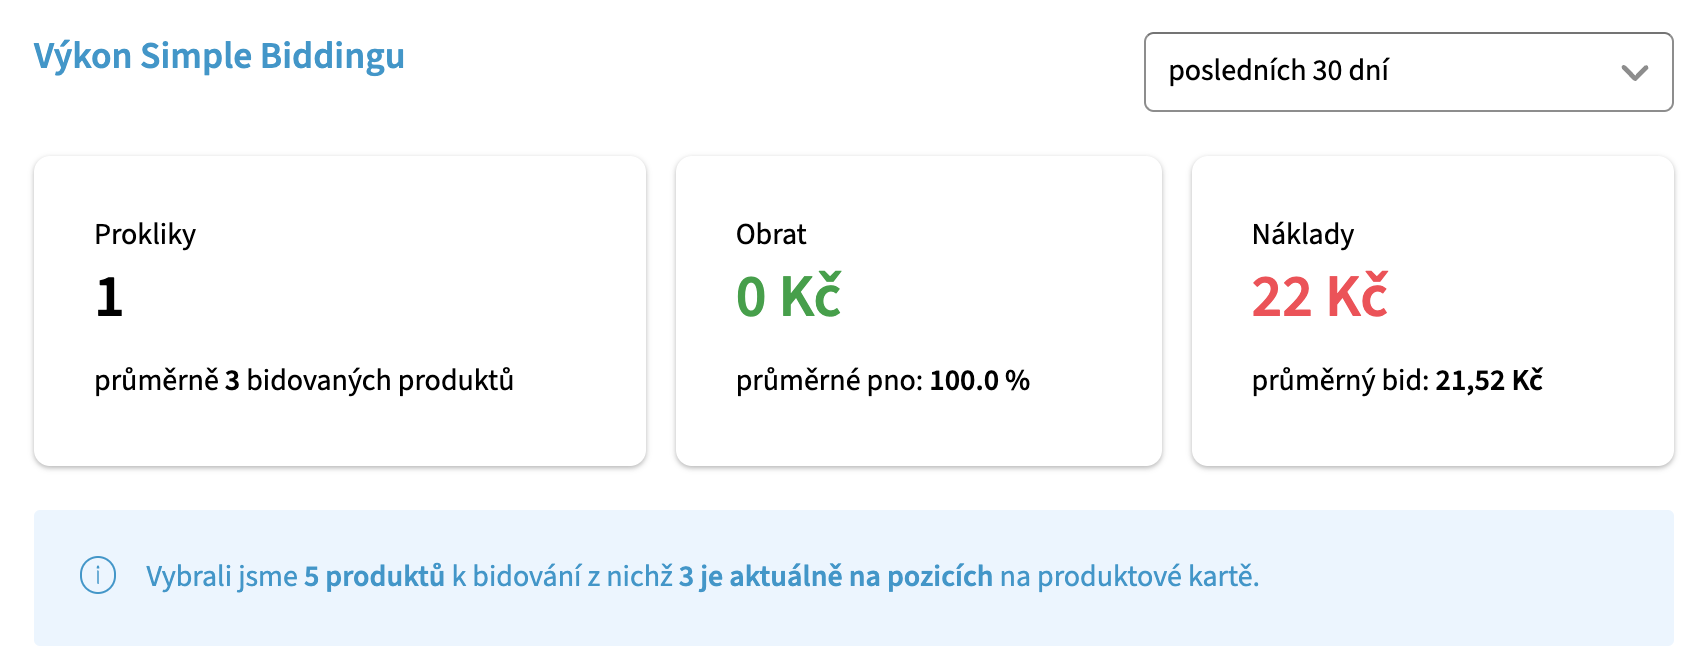This screenshot has width=1702, height=670.
Task: Click "průměrně 3 bidovaných produktů" text
Action: pyautogui.click(x=304, y=380)
